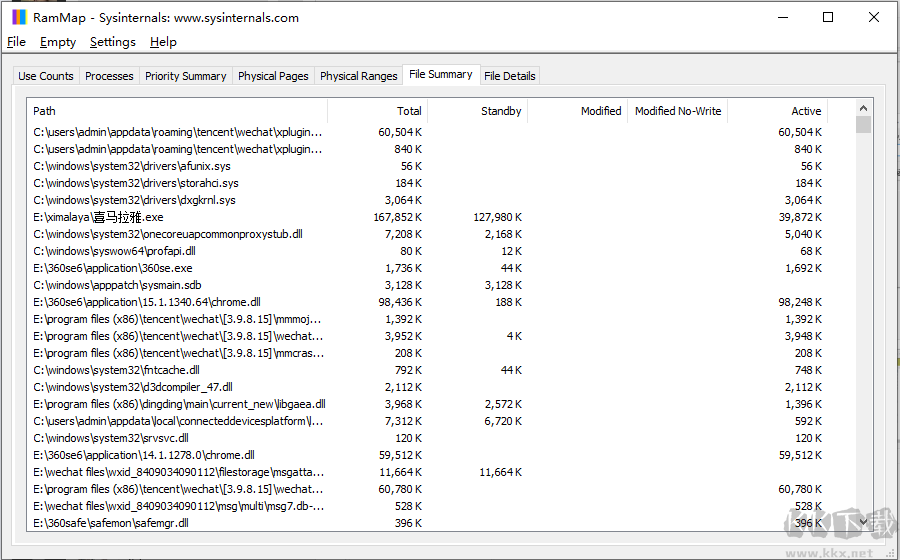Select the connecteddevicesplatform path row
Viewport: 900px width, 560px height.
[428, 421]
